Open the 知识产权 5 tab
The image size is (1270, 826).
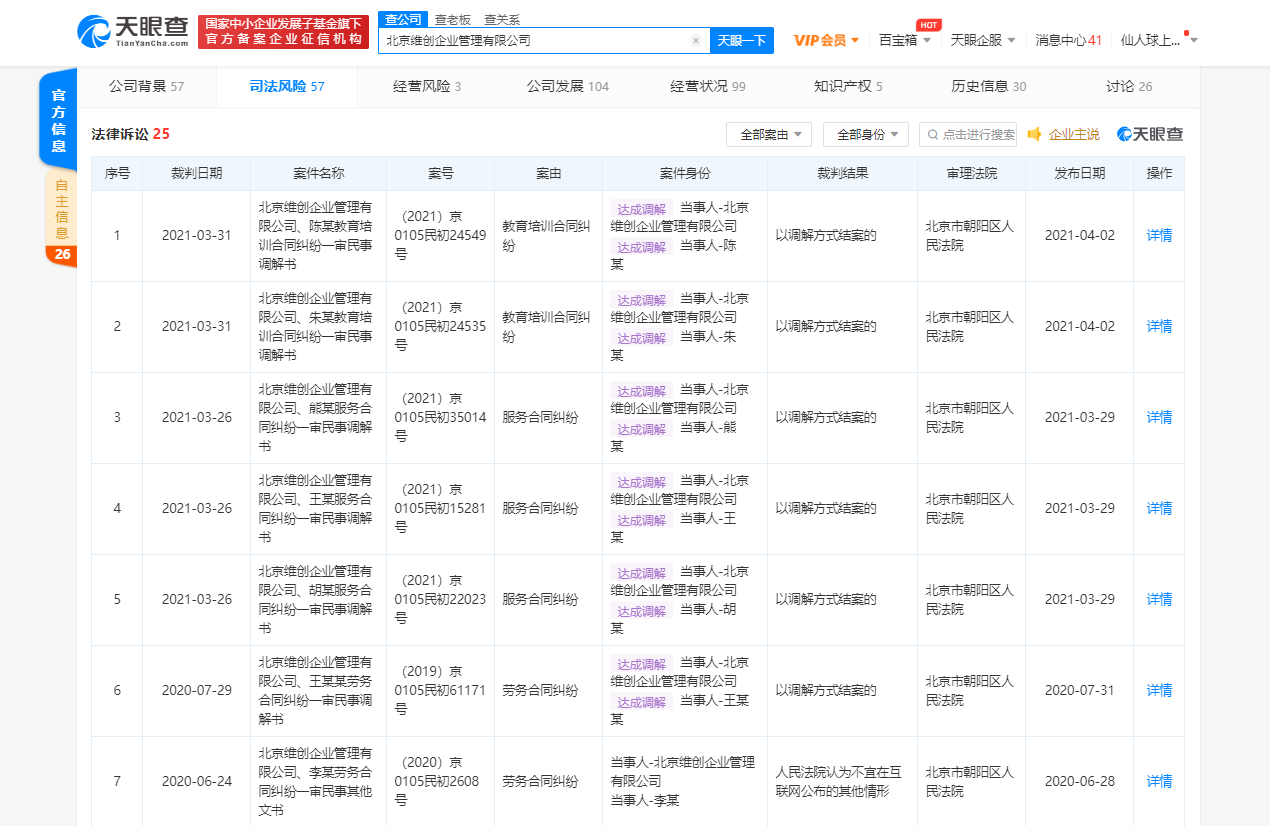848,86
